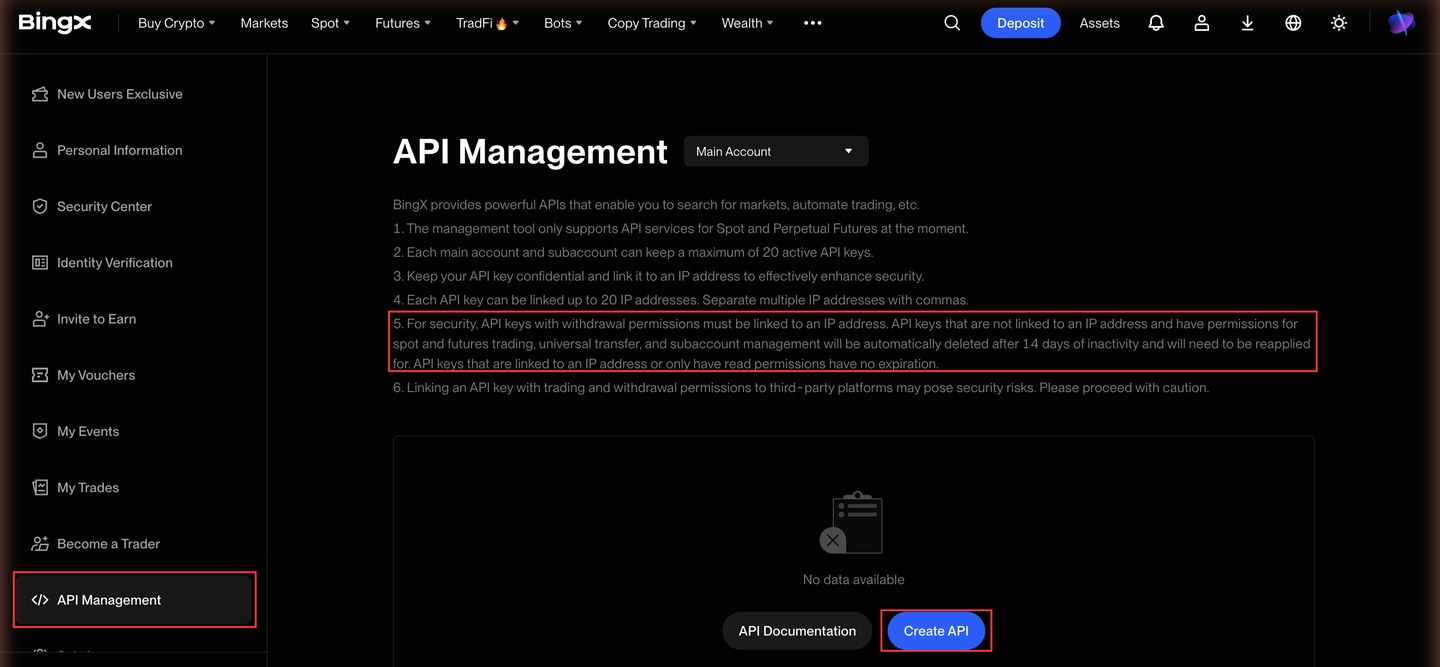This screenshot has height=667, width=1440.
Task: Click the API Management page heading
Action: (x=530, y=152)
